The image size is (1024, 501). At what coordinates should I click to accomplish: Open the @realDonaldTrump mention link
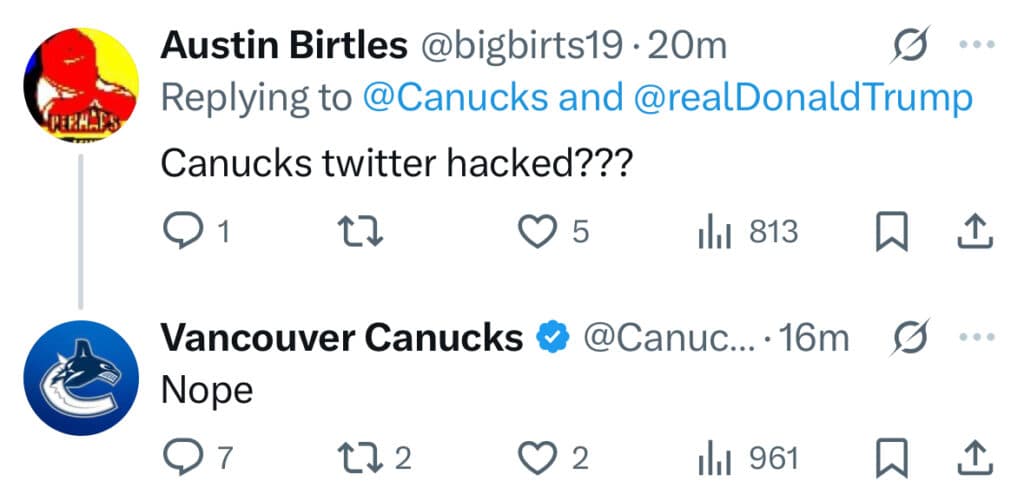(x=802, y=97)
